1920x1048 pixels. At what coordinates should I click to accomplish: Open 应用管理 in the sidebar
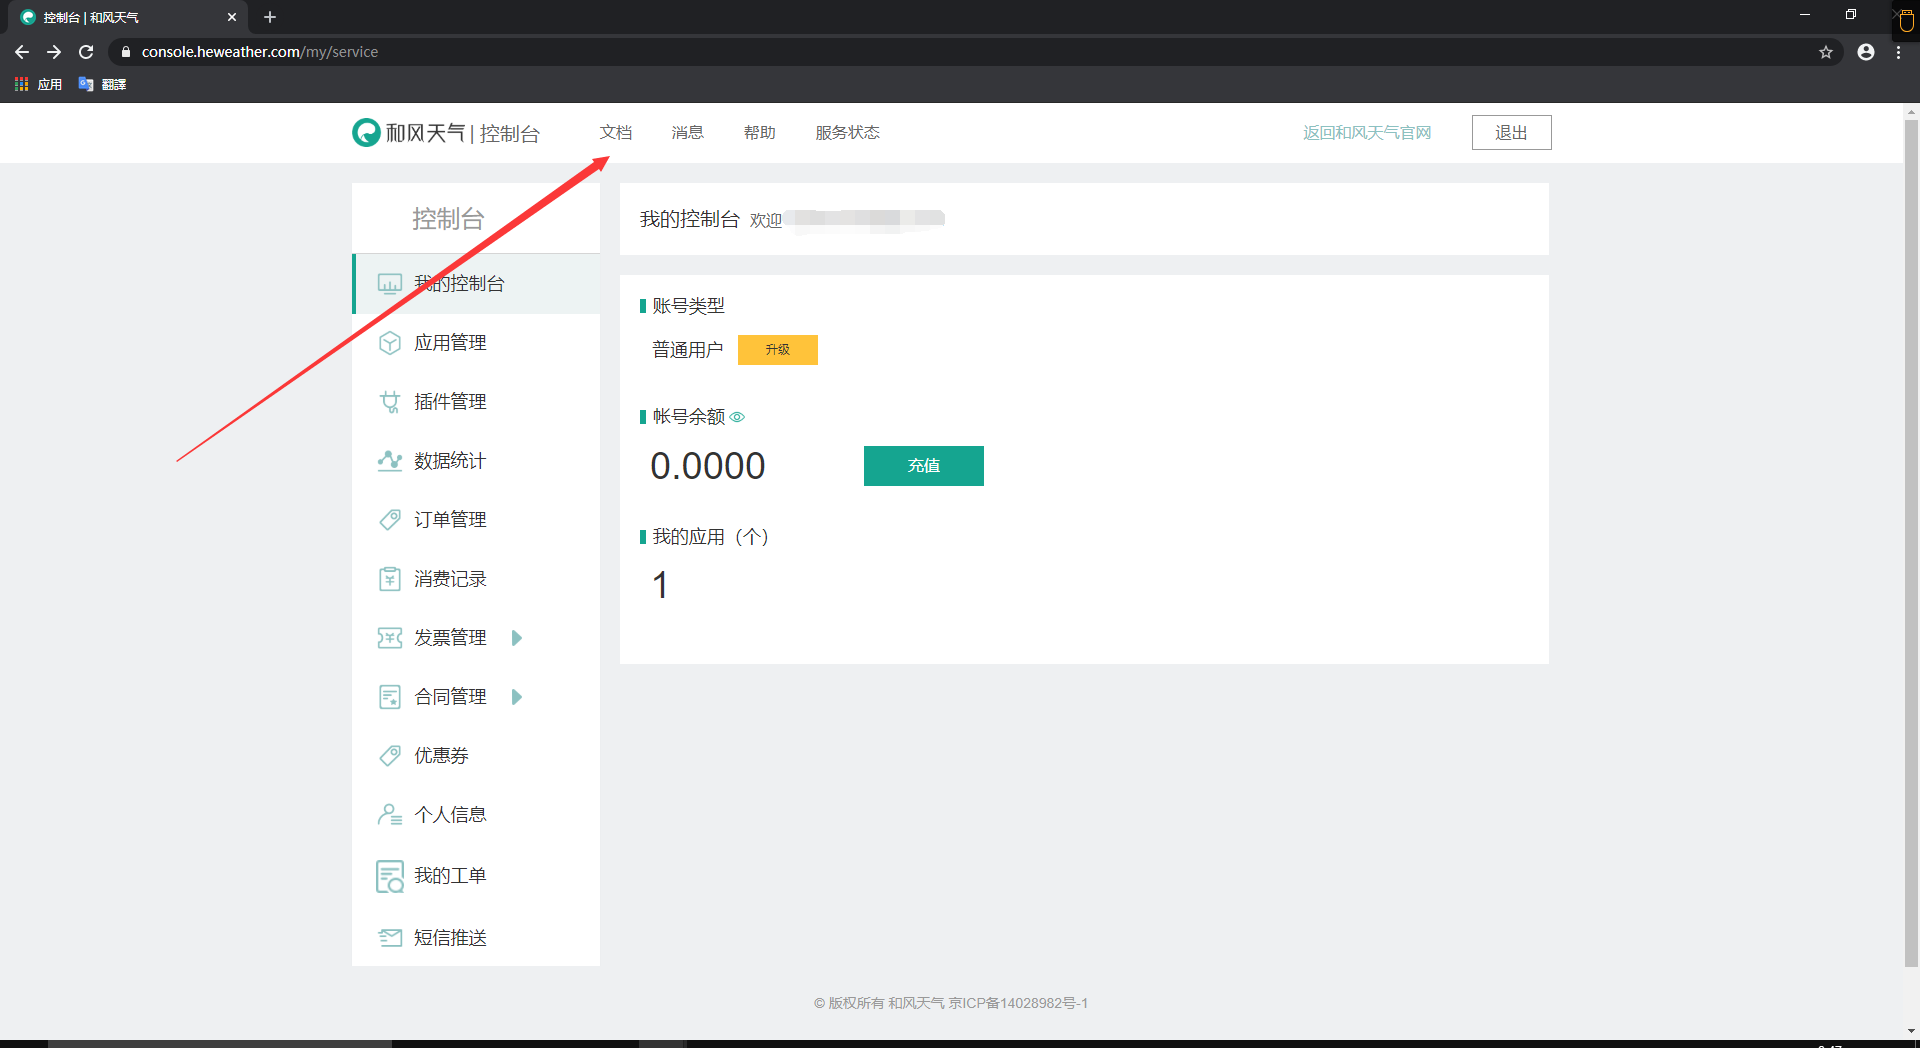(x=476, y=343)
